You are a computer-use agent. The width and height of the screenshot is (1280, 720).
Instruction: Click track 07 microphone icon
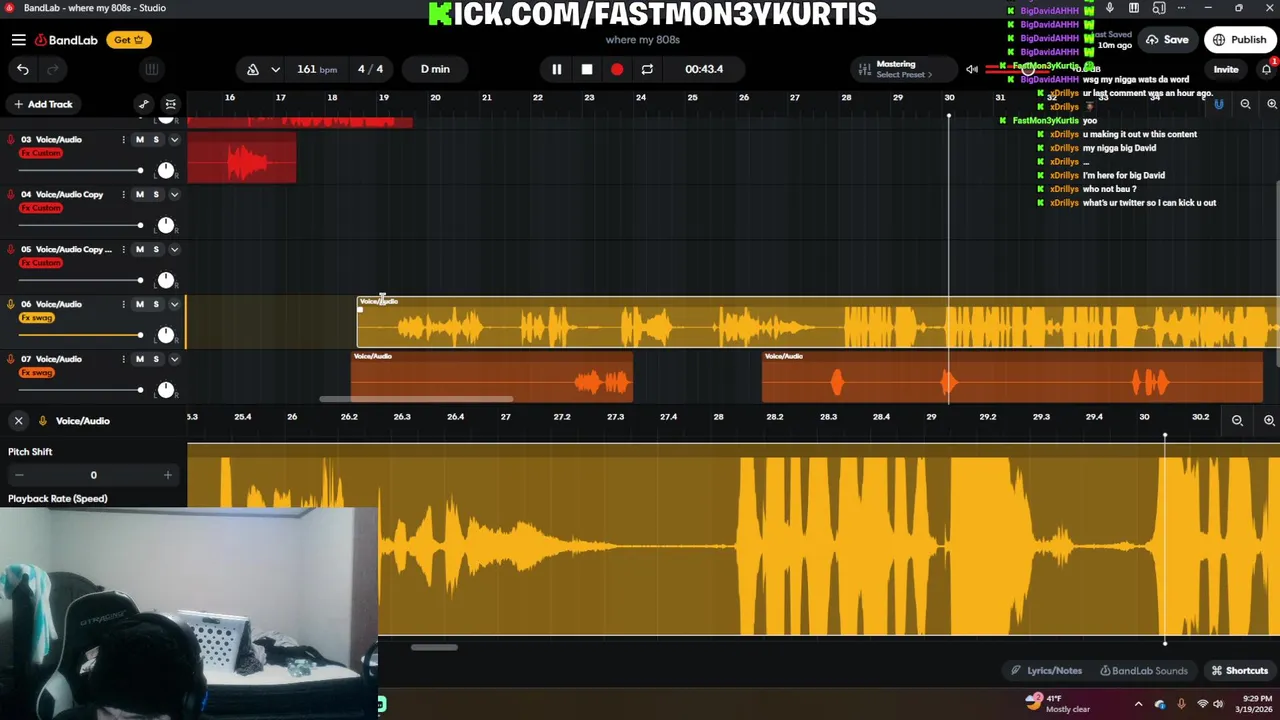click(x=11, y=360)
